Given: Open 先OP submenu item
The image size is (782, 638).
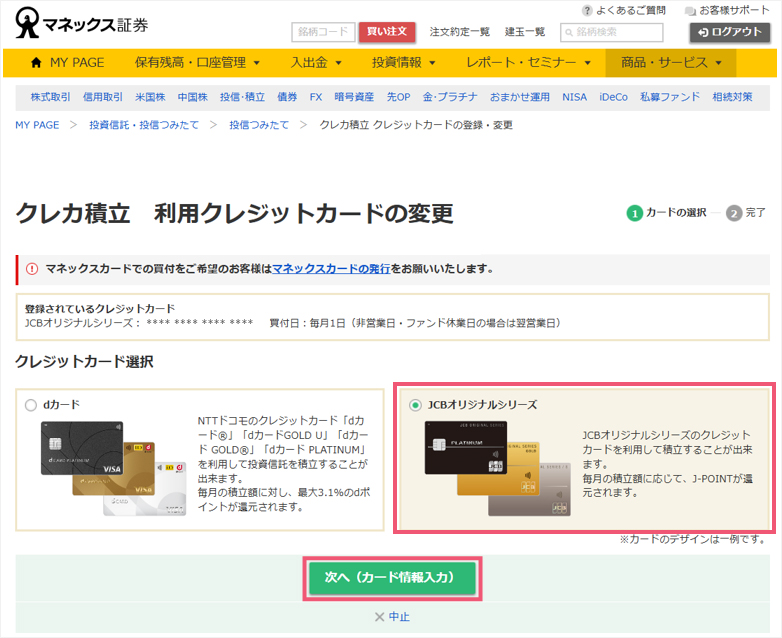Looking at the screenshot, I should pos(398,97).
